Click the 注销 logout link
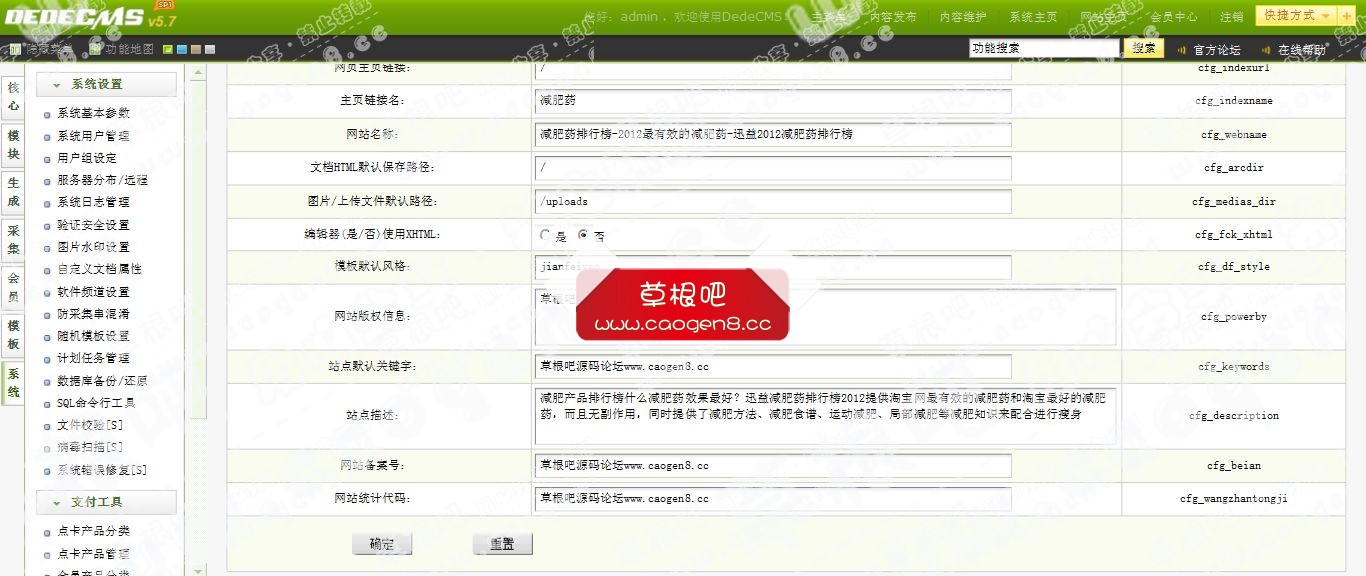The height and width of the screenshot is (576, 1366). 1233,17
